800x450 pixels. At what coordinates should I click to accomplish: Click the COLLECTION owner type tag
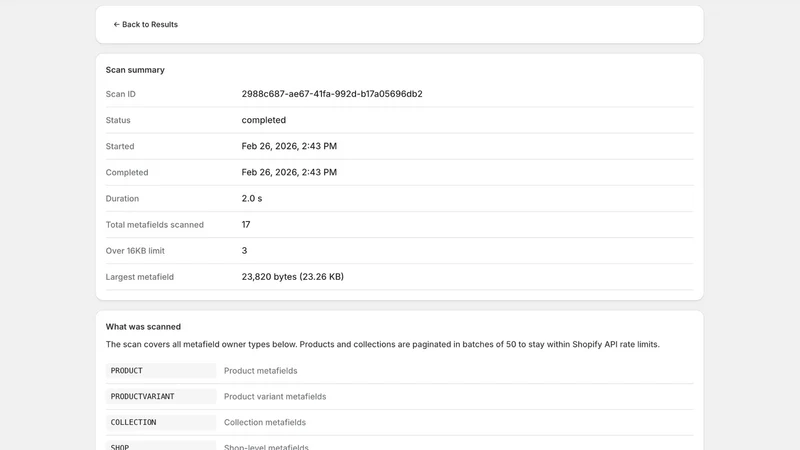[161, 422]
